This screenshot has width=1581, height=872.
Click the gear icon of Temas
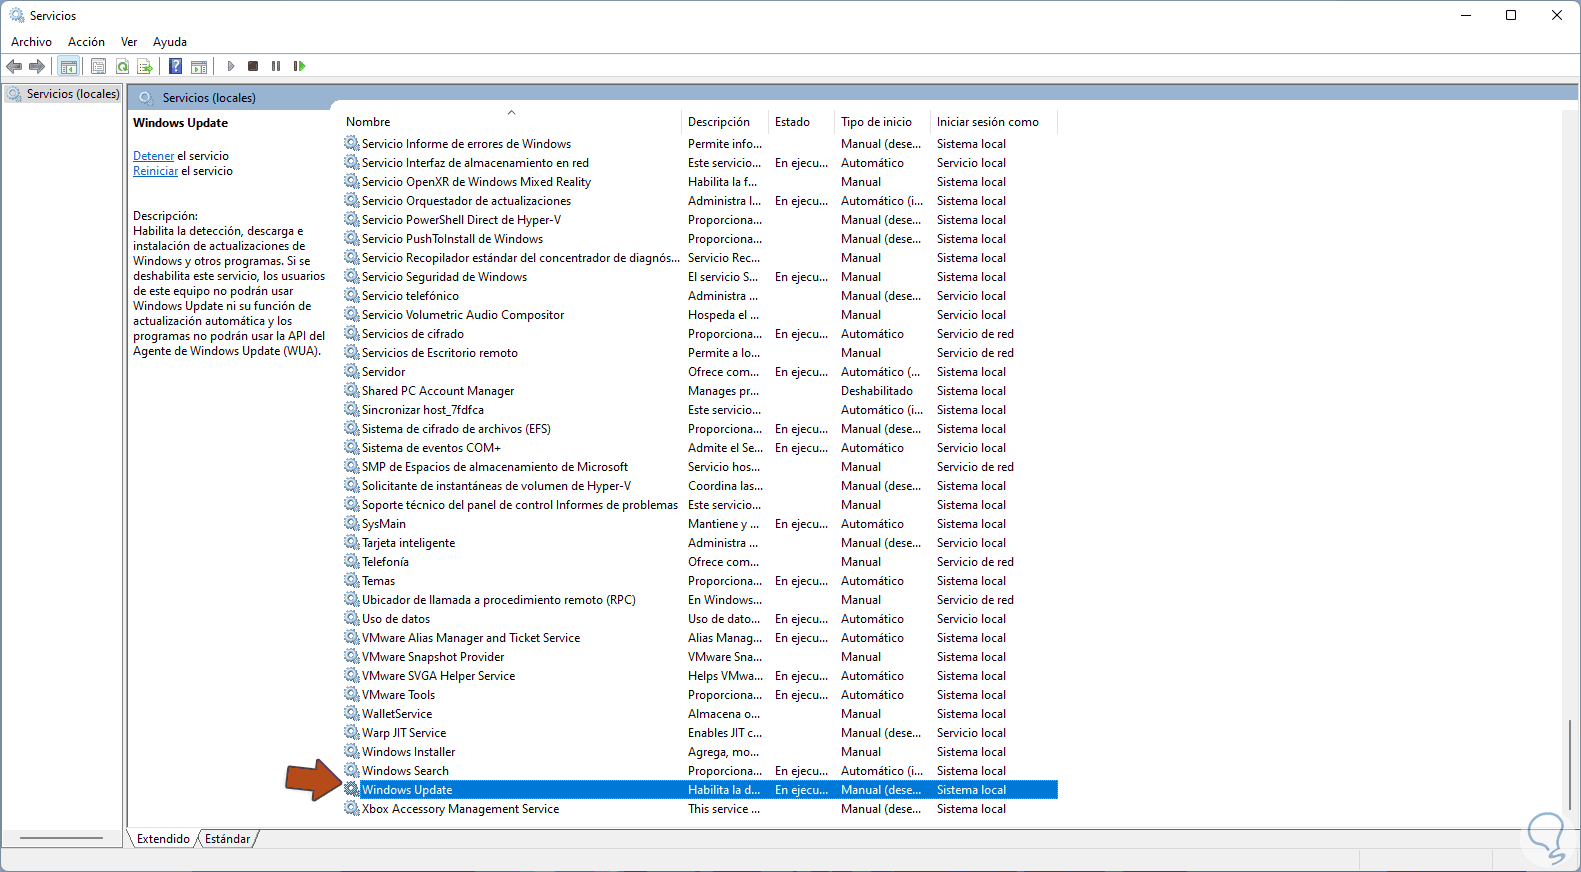[x=352, y=581]
